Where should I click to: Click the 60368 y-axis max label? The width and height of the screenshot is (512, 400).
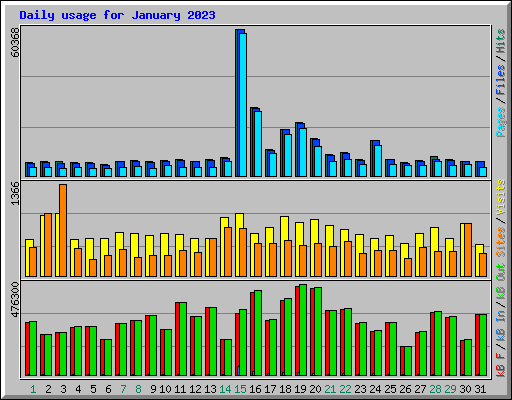coord(15,42)
